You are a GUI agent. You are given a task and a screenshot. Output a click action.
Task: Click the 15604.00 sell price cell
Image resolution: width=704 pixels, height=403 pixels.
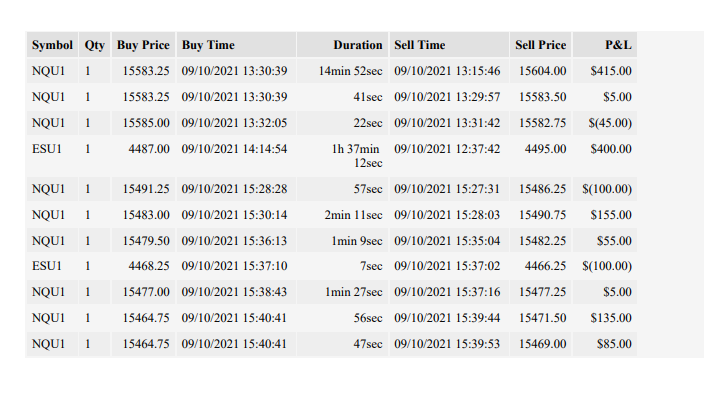541,71
